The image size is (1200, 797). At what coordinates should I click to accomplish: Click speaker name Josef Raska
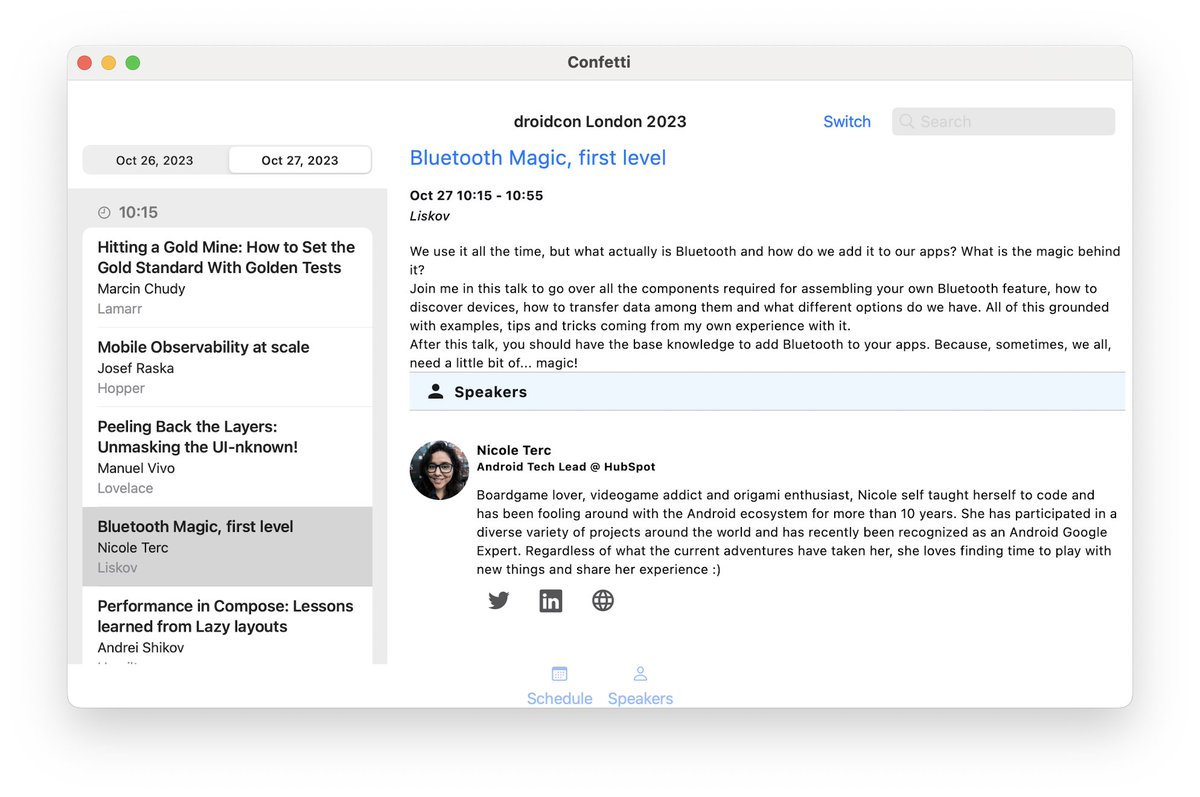(136, 368)
